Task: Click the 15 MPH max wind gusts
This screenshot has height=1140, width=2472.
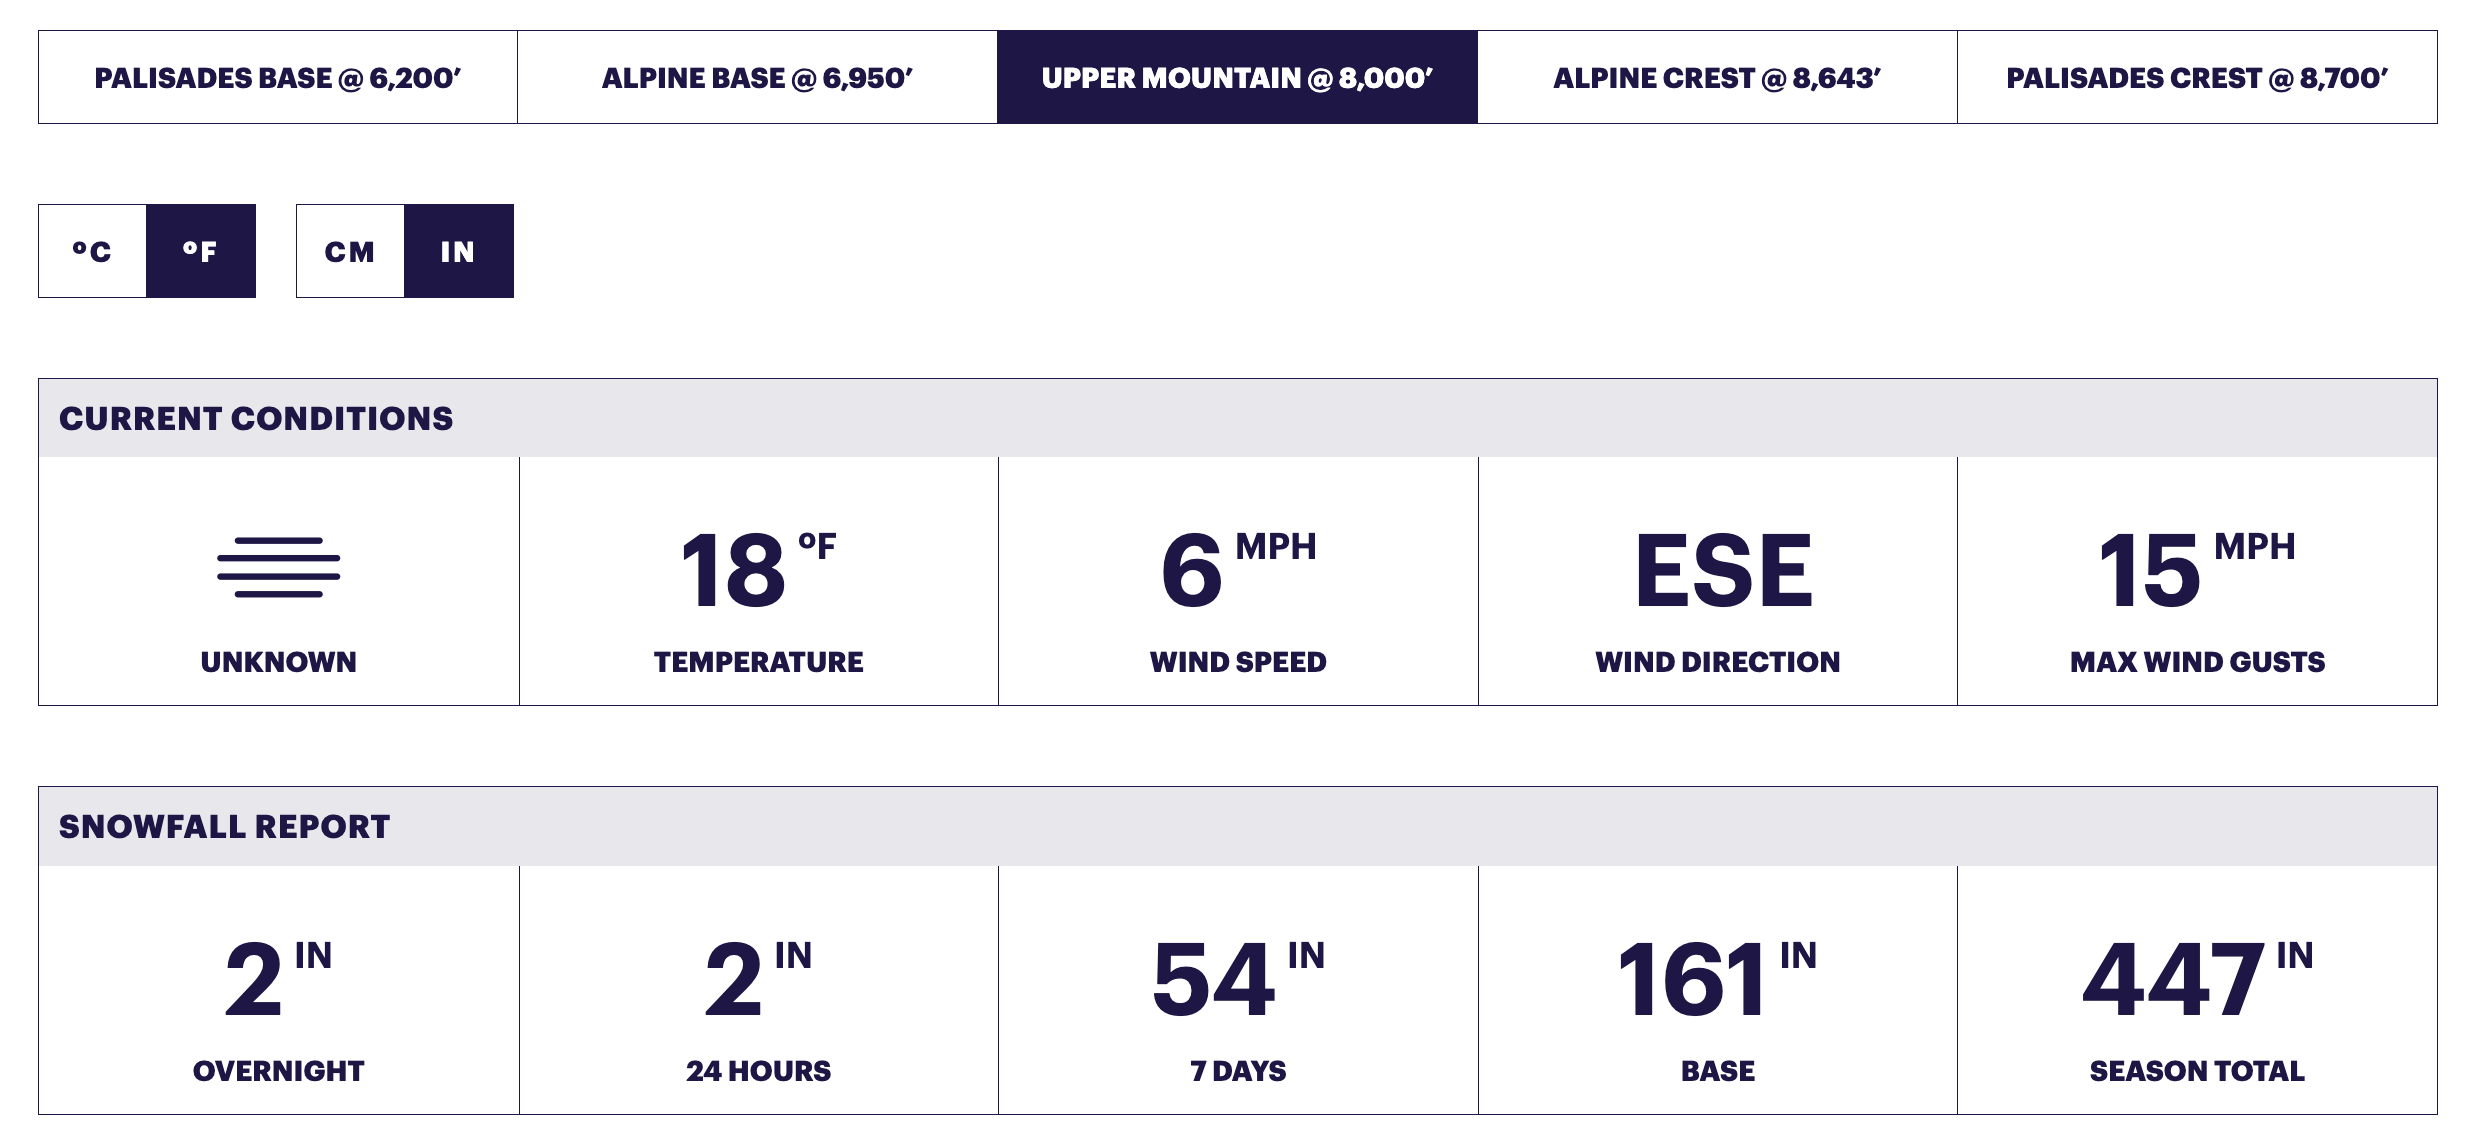Action: pos(2197,569)
